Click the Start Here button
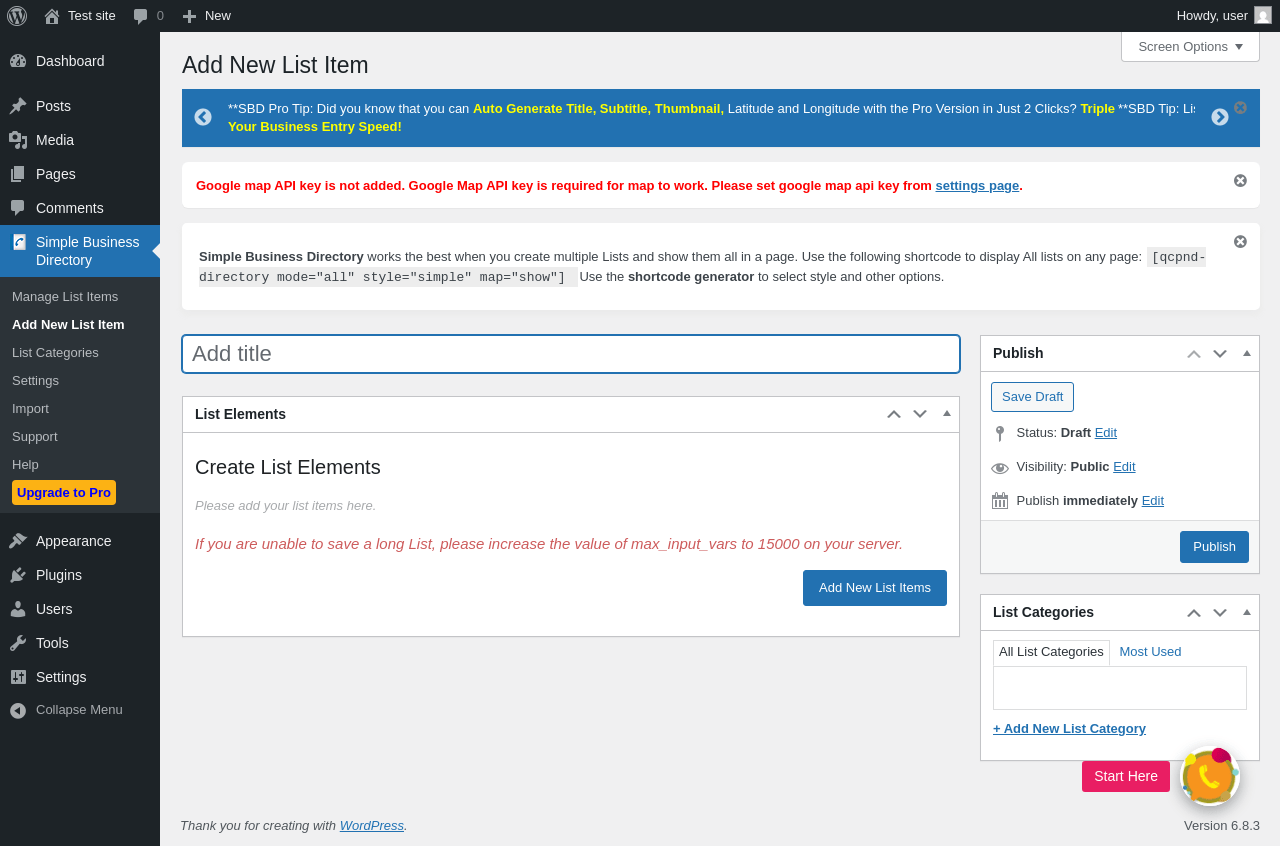 tap(1126, 776)
